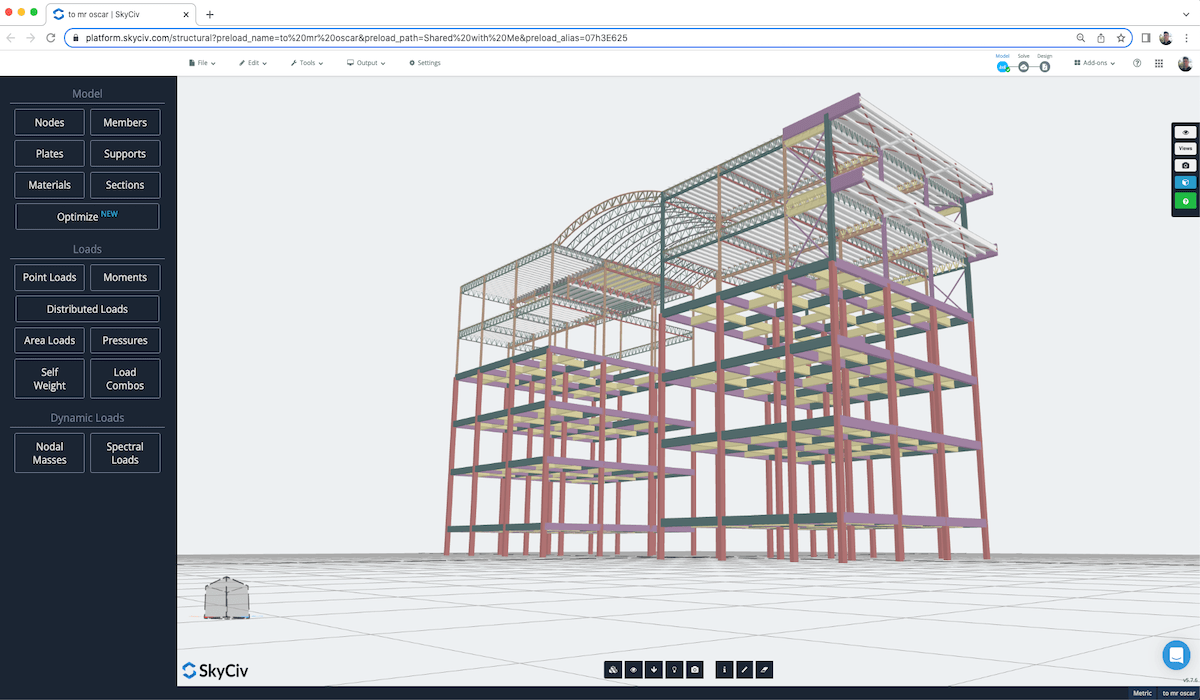Open the screenshot camera tool in the bottom toolbar

[694, 669]
